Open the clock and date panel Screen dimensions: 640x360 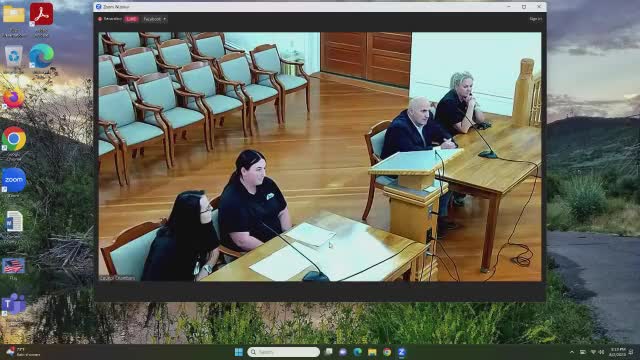[618, 352]
